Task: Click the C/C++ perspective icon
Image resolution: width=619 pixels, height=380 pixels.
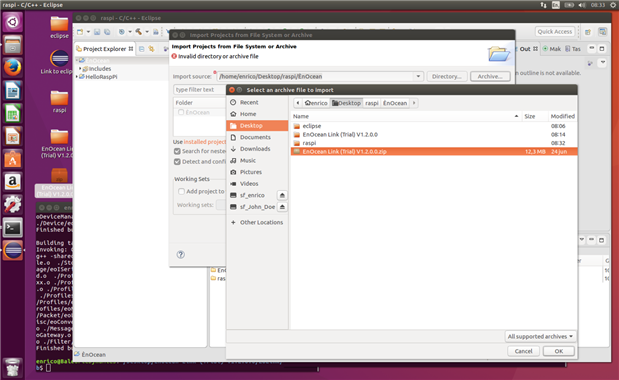Action: pyautogui.click(x=602, y=32)
